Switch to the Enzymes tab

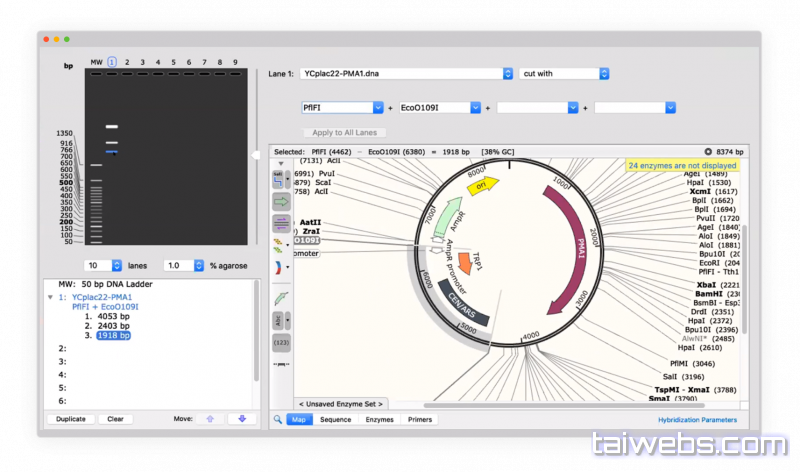(379, 420)
